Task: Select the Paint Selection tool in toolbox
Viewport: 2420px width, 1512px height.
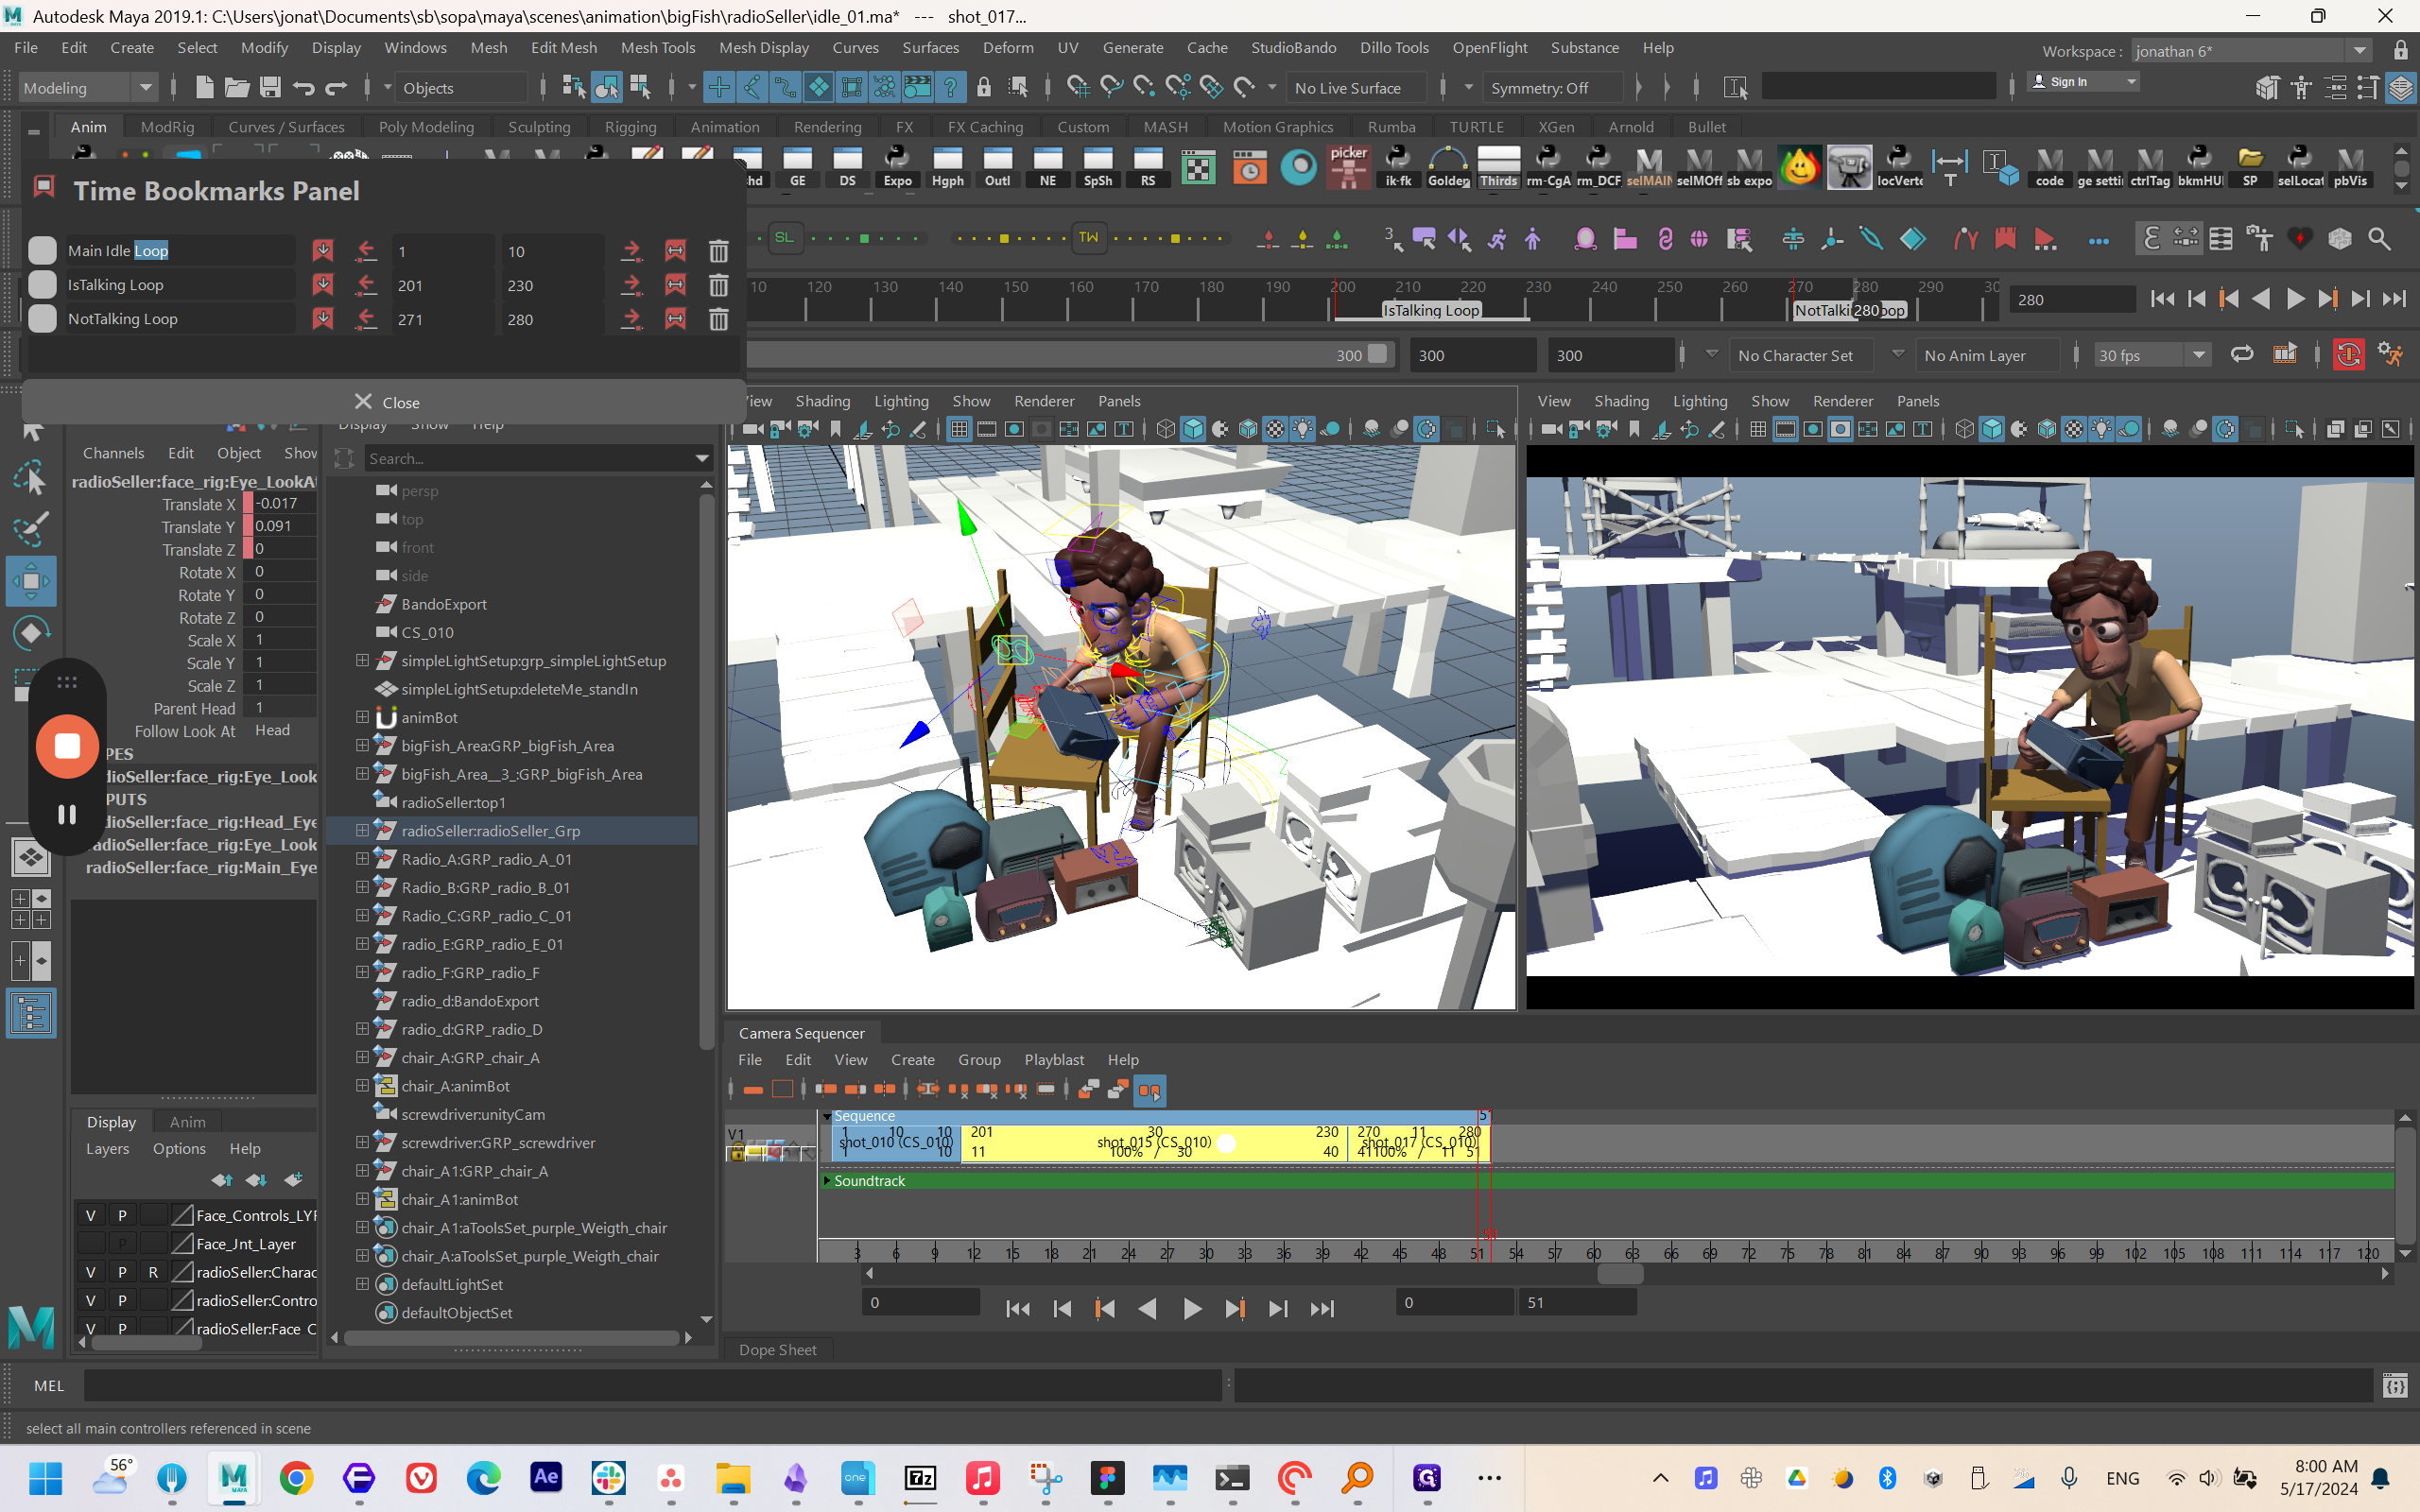Action: 31,529
